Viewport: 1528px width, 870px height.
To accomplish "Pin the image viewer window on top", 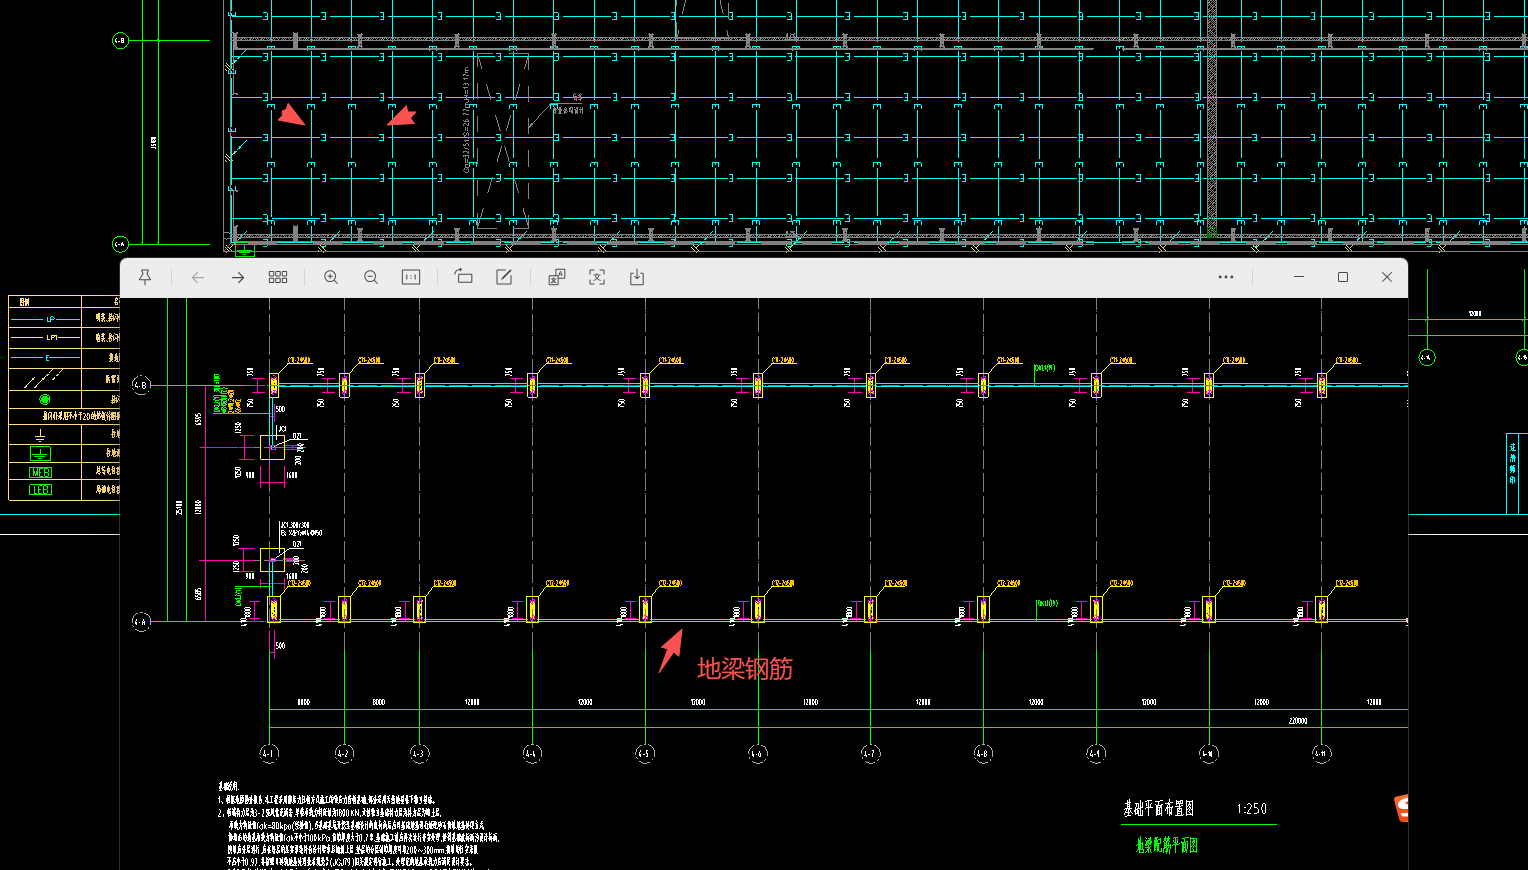I will [x=145, y=277].
